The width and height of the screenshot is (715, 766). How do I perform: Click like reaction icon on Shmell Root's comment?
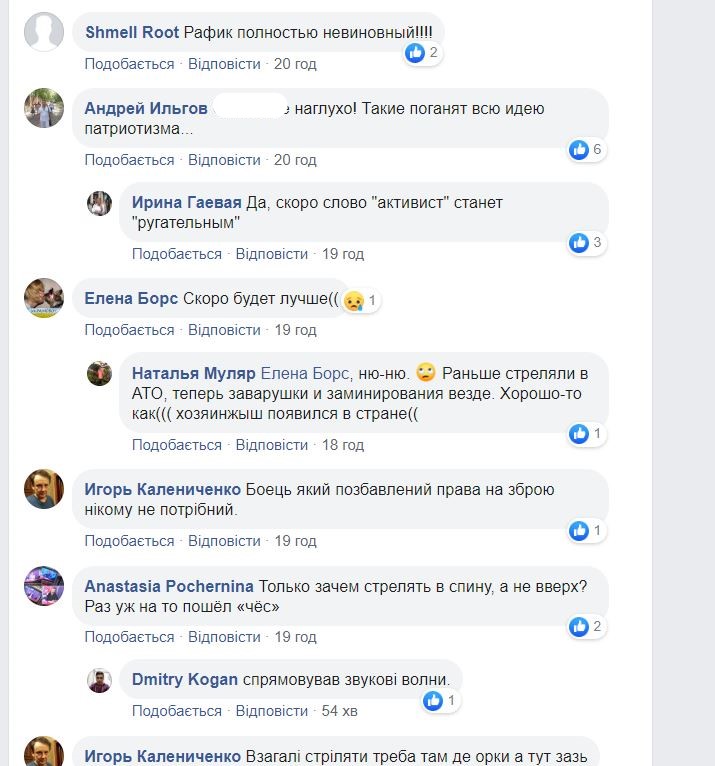coord(416,53)
